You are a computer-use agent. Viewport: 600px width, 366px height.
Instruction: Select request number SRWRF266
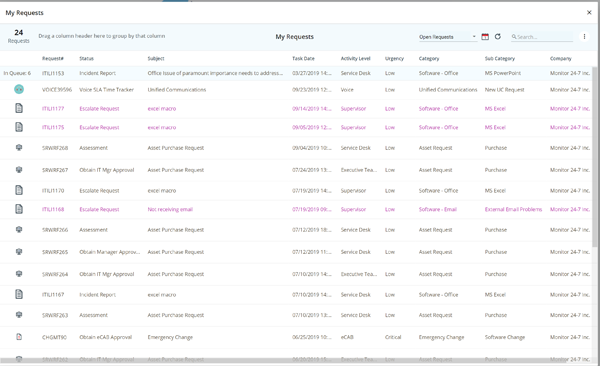[55, 230]
